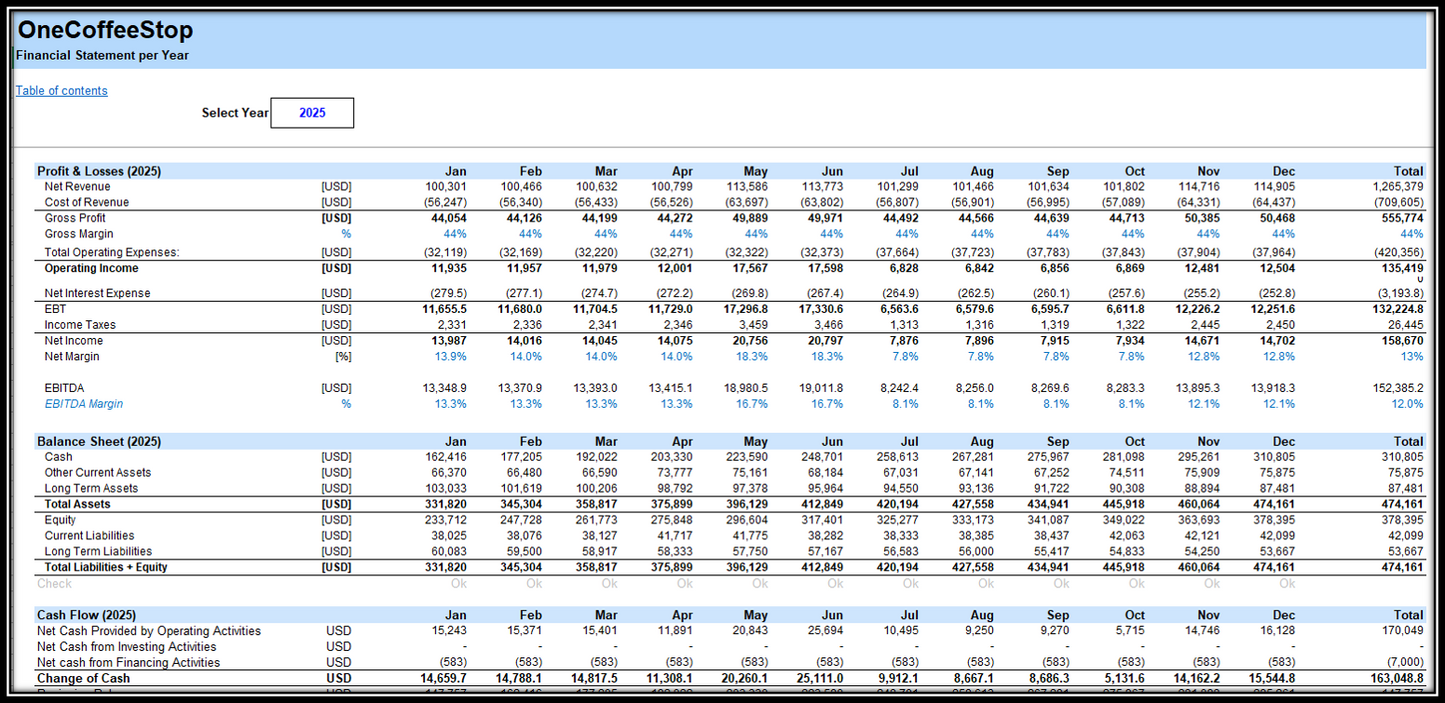Select the Net Income total 158,670
This screenshot has height=703, width=1445.
click(1401, 341)
